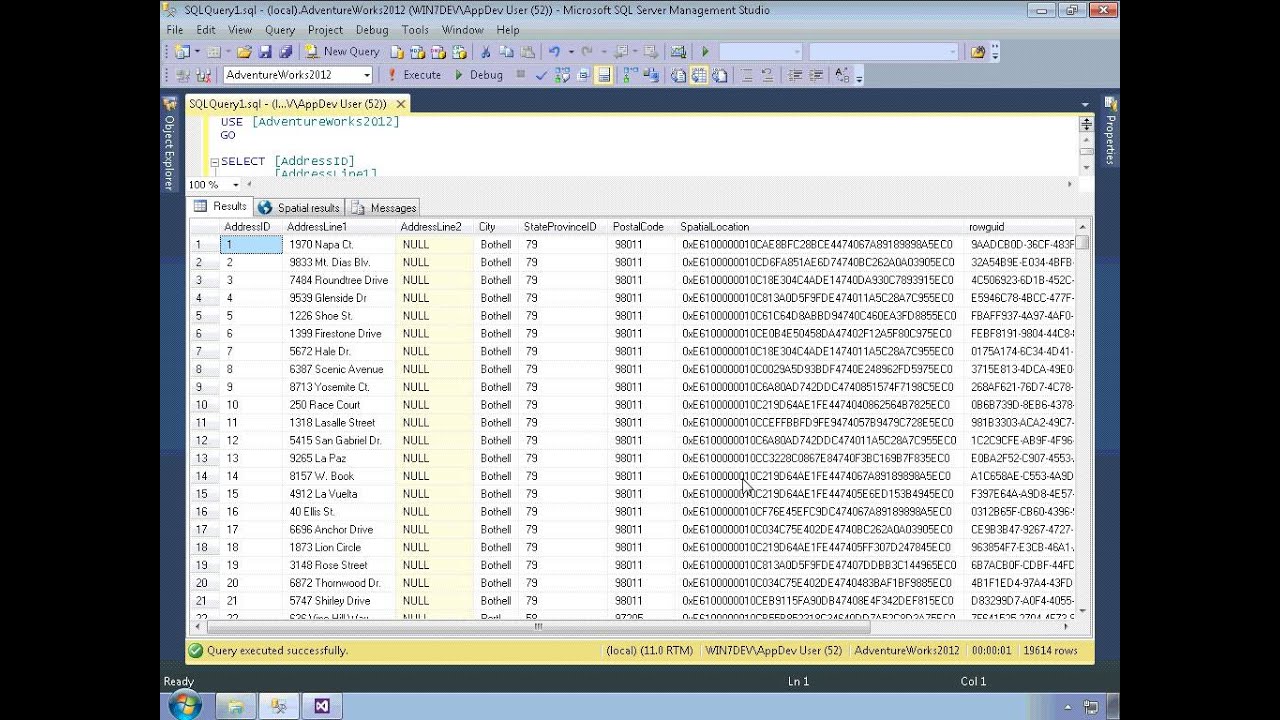
Task: Click the Decrease Indent icon
Action: coord(795,75)
